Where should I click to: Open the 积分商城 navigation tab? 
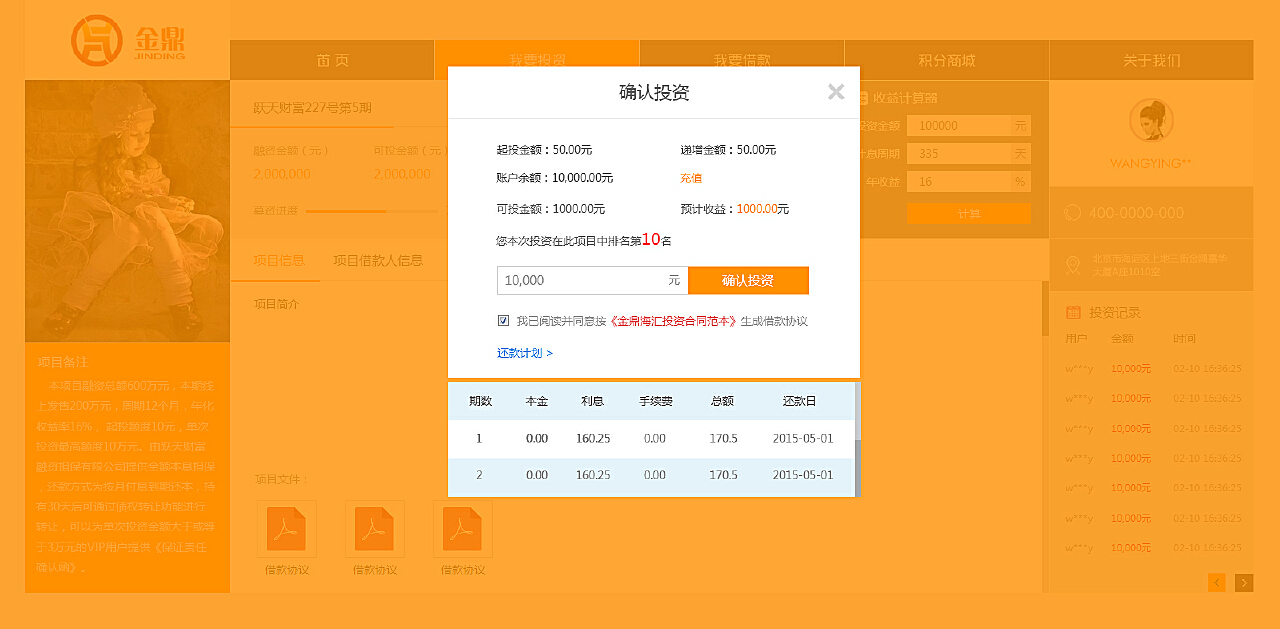point(947,60)
